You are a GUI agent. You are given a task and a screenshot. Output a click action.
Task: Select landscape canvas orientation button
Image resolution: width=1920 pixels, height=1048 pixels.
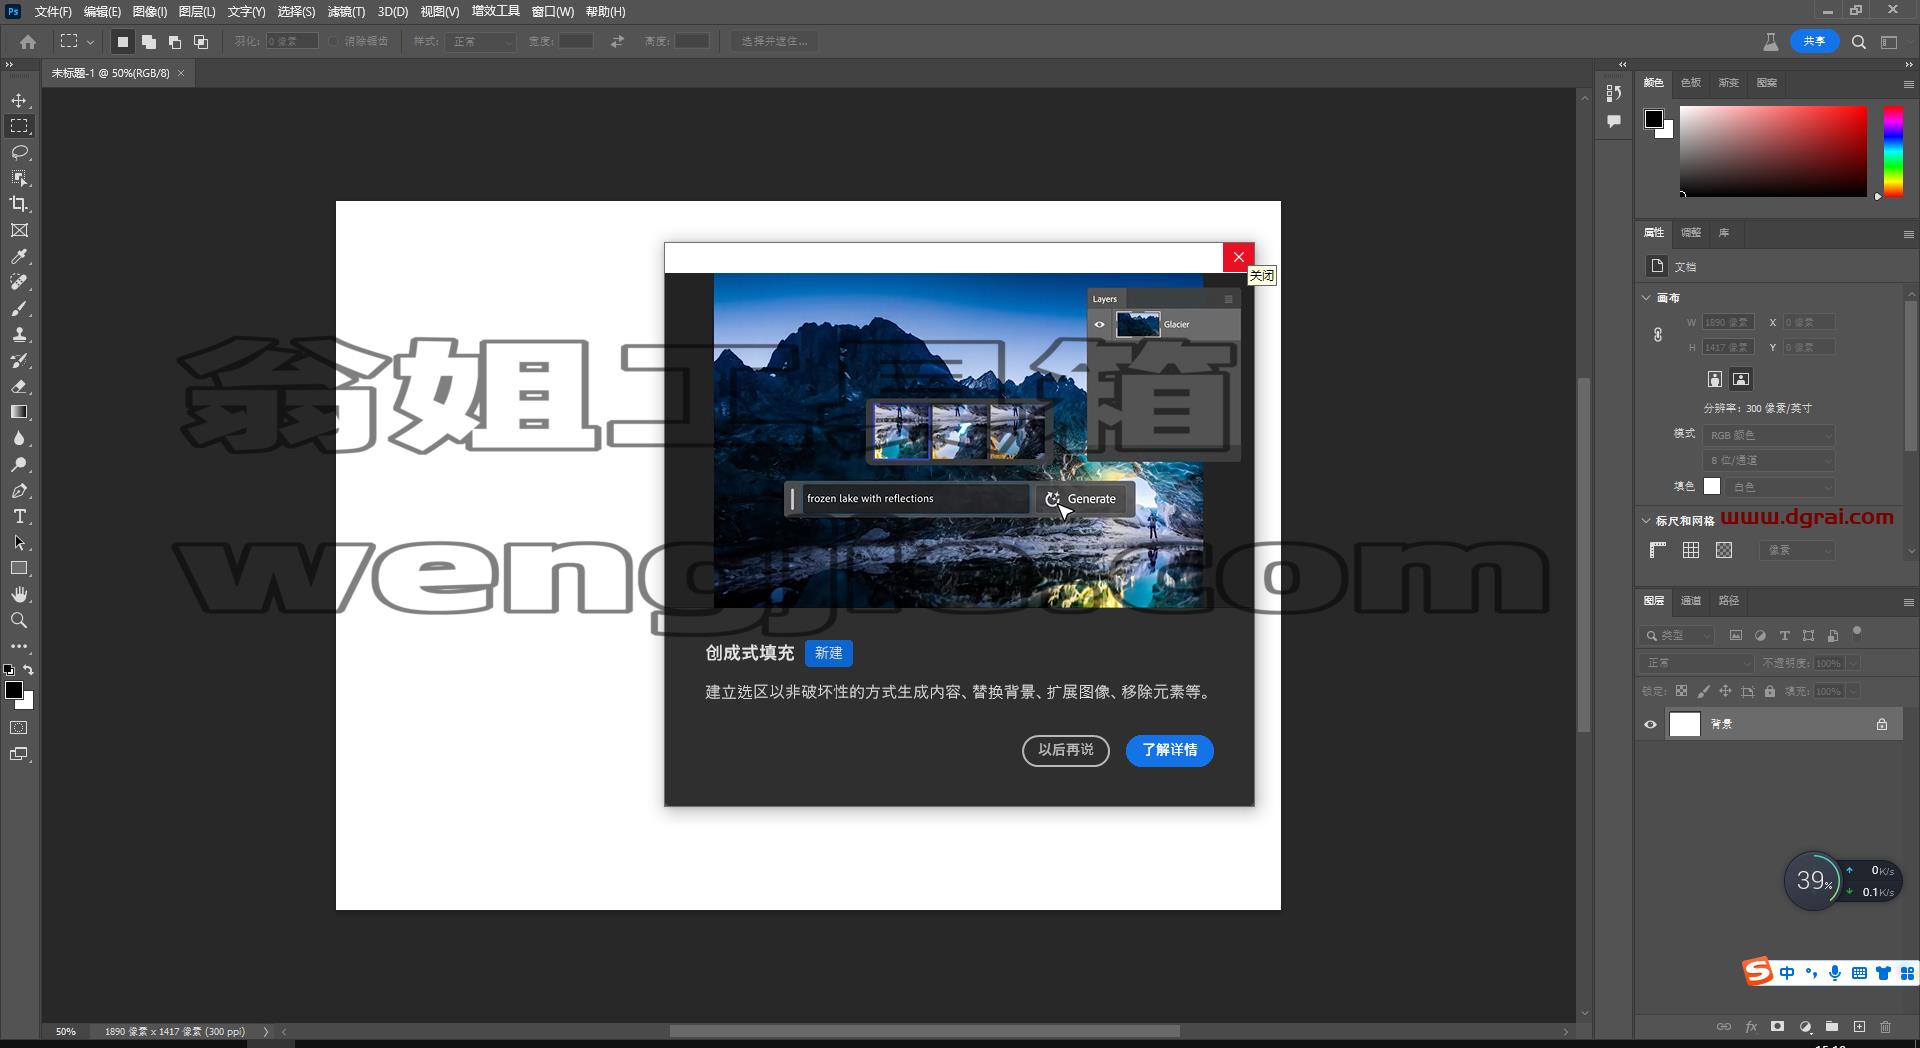click(1741, 379)
